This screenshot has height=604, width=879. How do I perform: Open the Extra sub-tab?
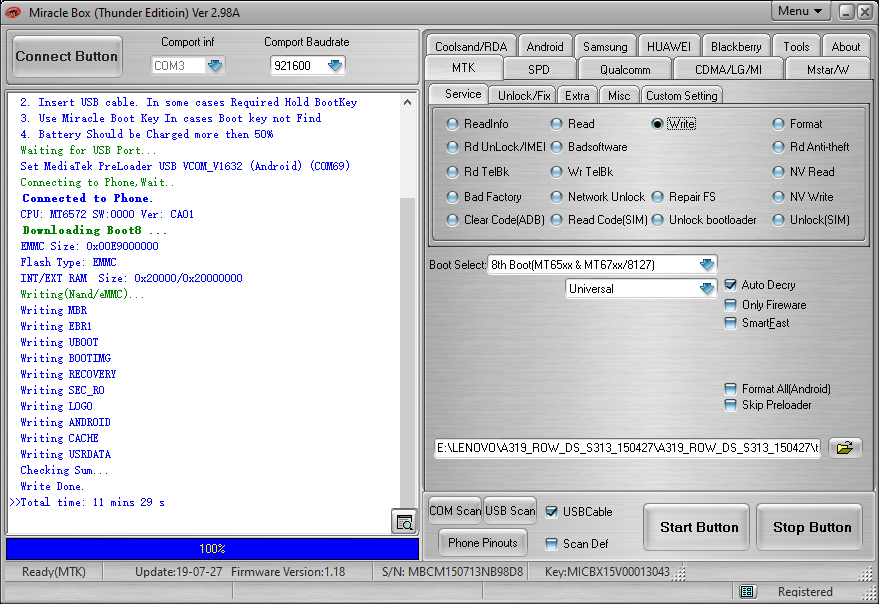tap(577, 96)
